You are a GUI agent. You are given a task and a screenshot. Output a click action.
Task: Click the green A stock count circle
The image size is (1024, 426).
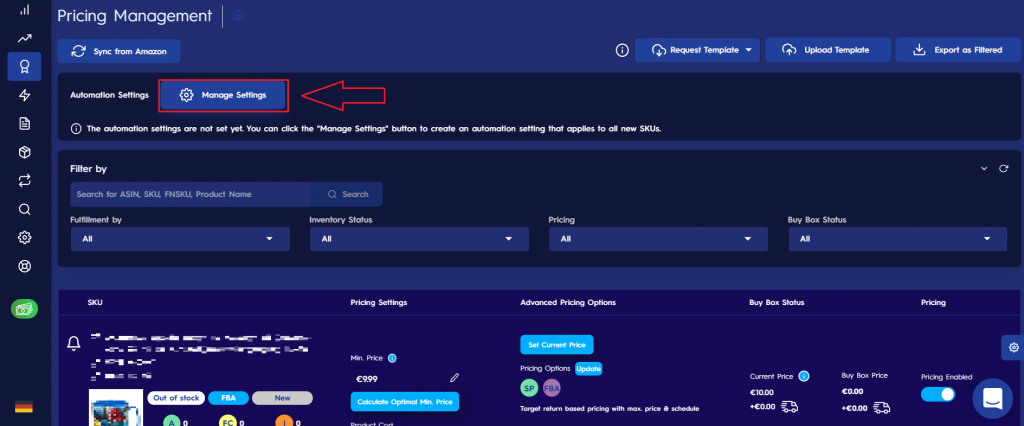click(171, 422)
